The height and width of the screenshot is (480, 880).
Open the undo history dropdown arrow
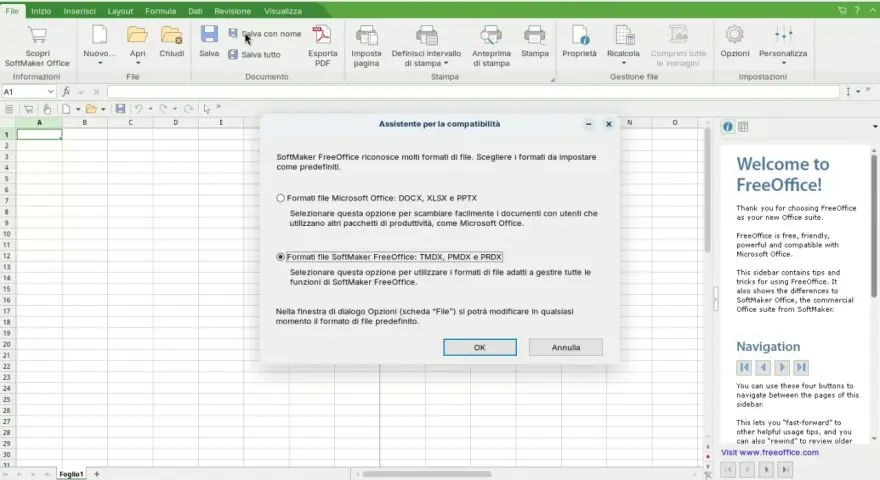150,109
